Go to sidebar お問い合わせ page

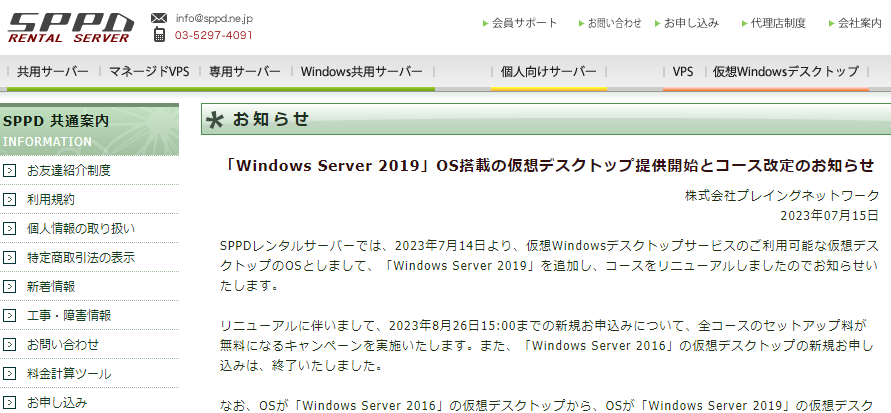[x=63, y=344]
